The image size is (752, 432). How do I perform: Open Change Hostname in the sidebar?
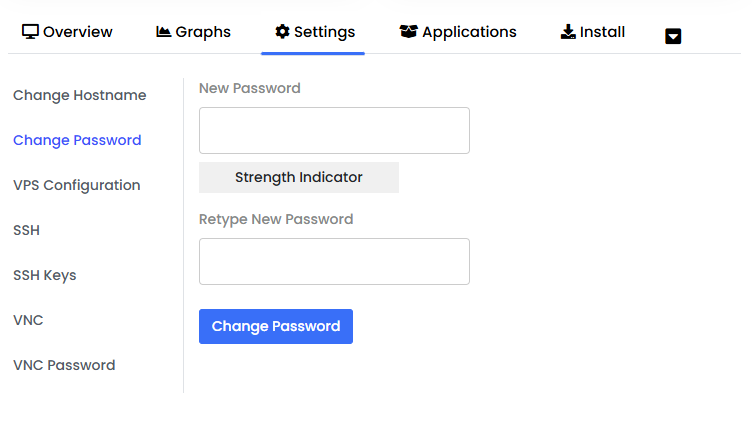coord(79,95)
